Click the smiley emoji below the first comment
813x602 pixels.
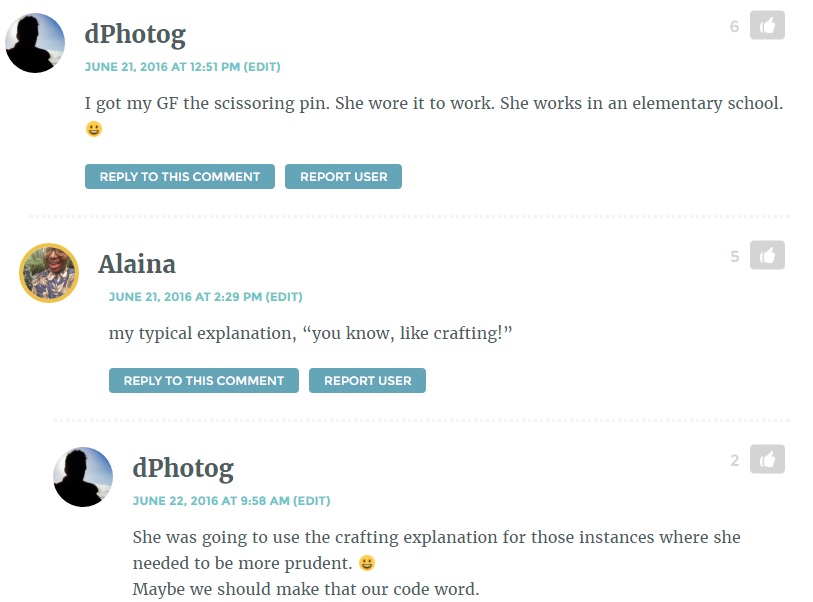click(x=94, y=129)
